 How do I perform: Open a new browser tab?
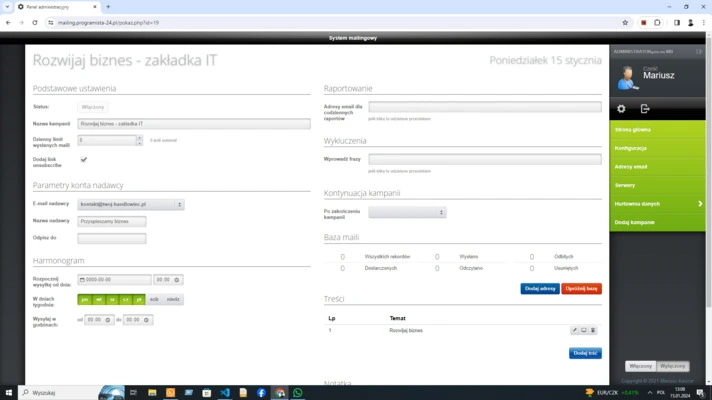tap(108, 7)
